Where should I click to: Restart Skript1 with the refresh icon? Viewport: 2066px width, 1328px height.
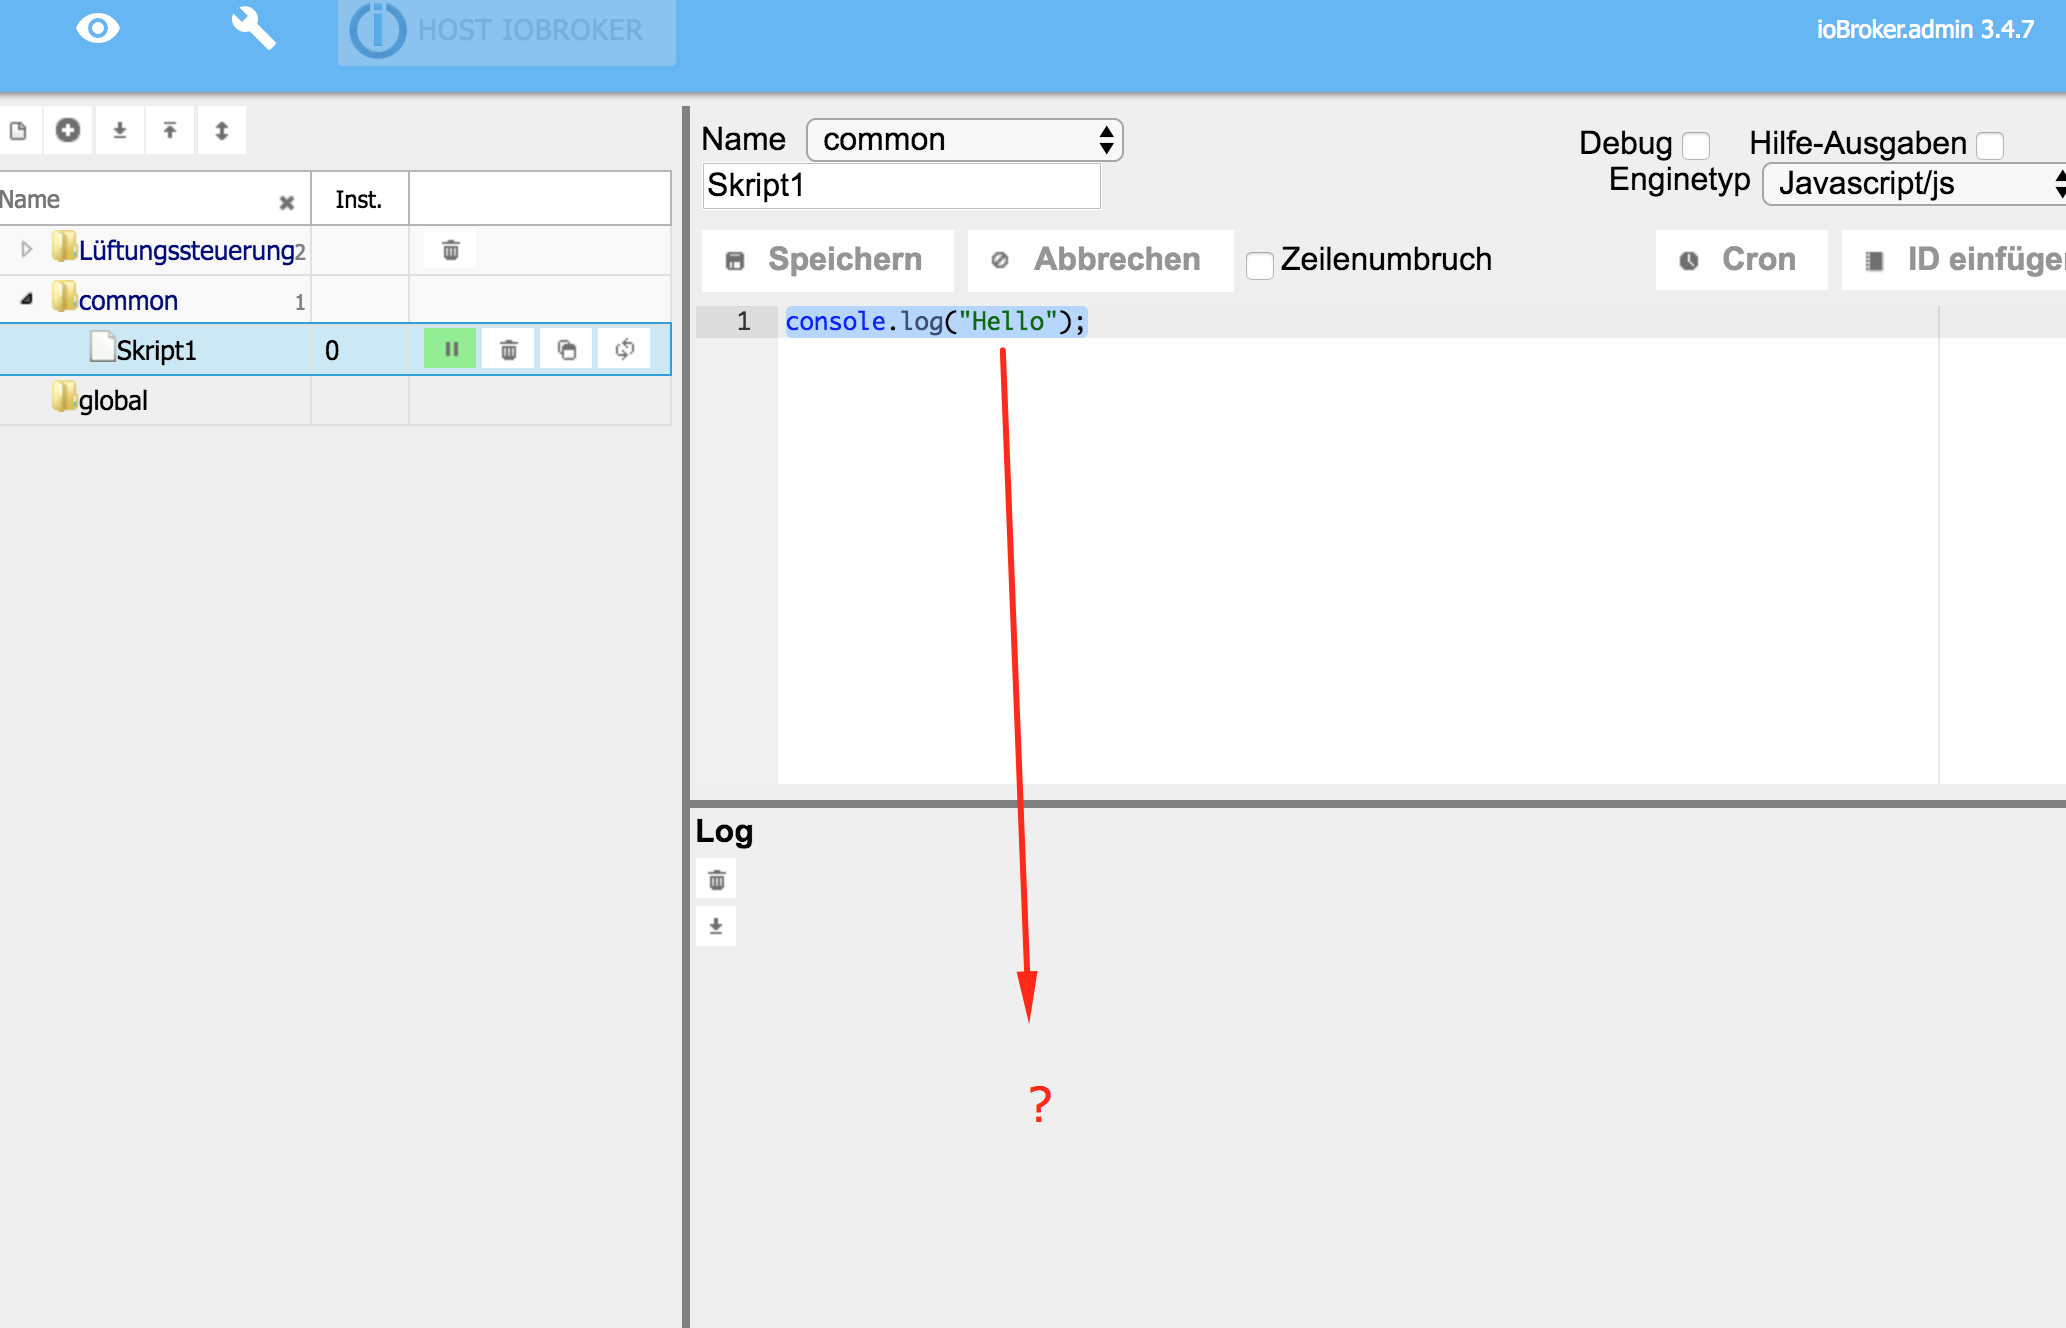(625, 349)
